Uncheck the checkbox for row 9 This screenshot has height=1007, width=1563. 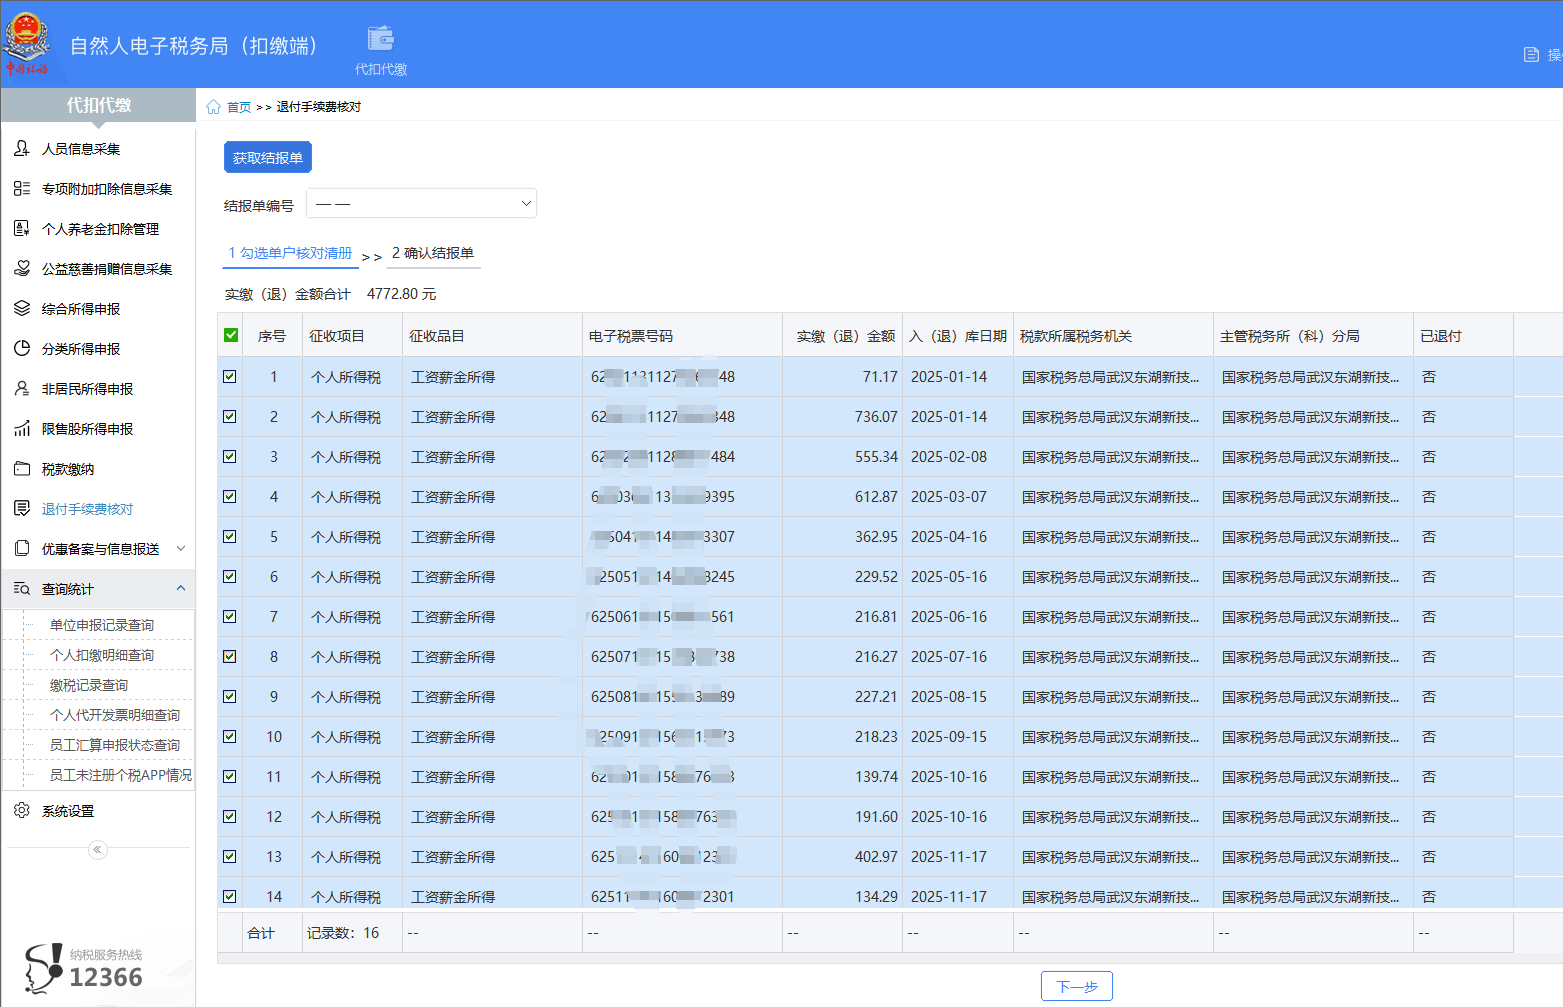(x=230, y=697)
